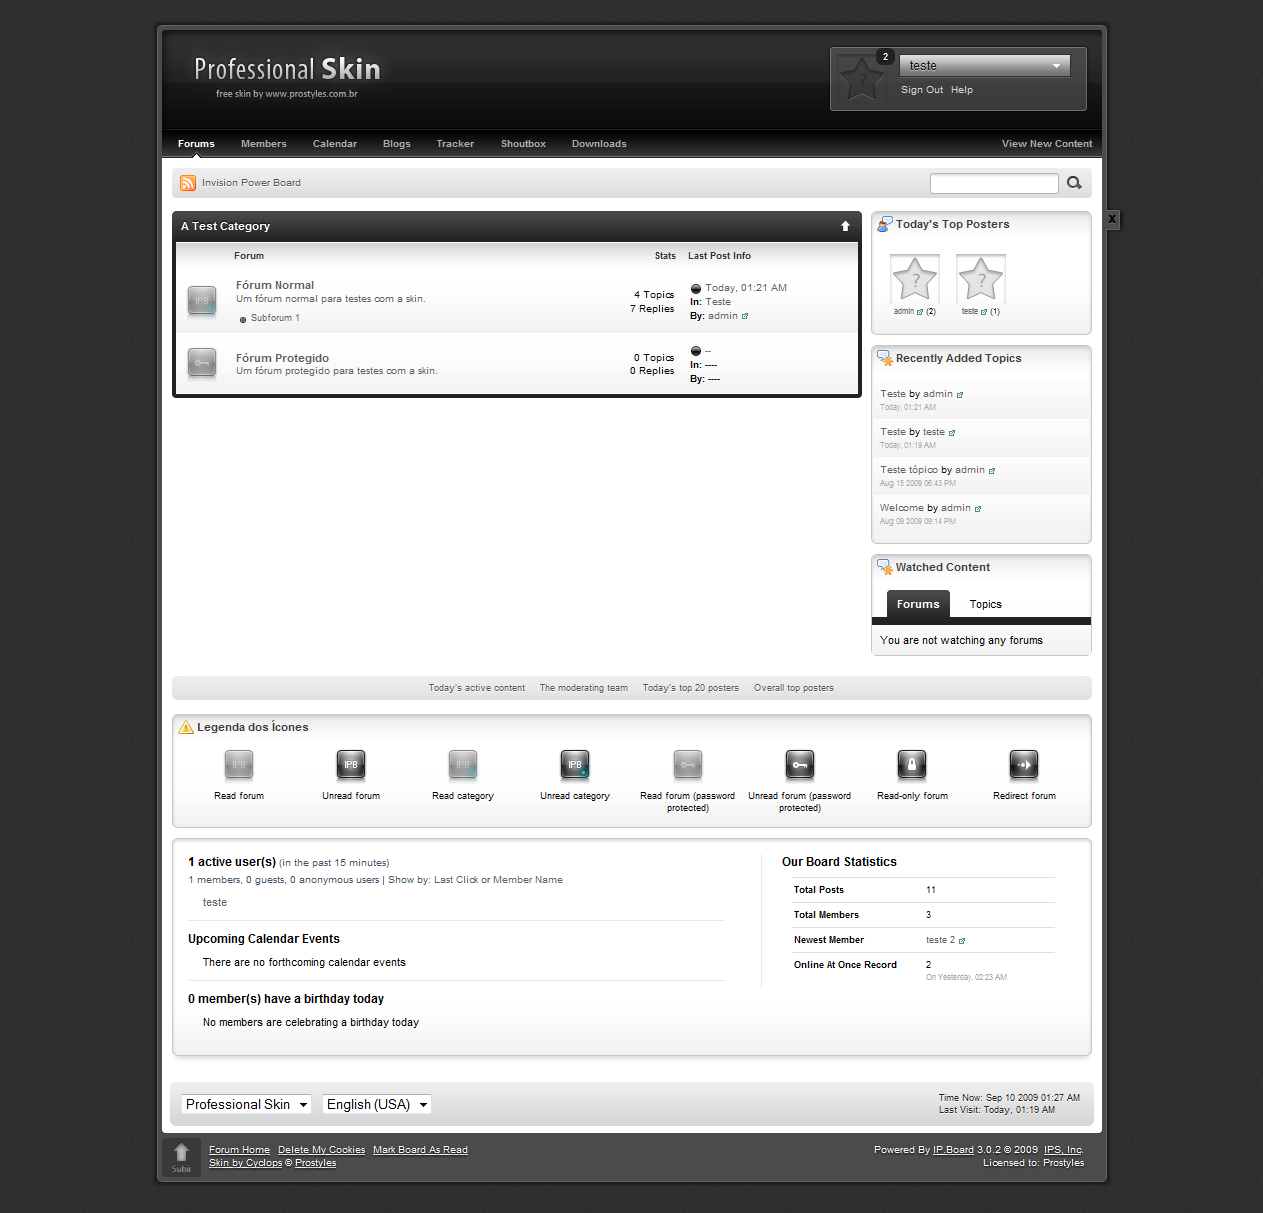Click the Legenda dos Ícones warning icon
This screenshot has width=1263, height=1213.
[x=186, y=727]
